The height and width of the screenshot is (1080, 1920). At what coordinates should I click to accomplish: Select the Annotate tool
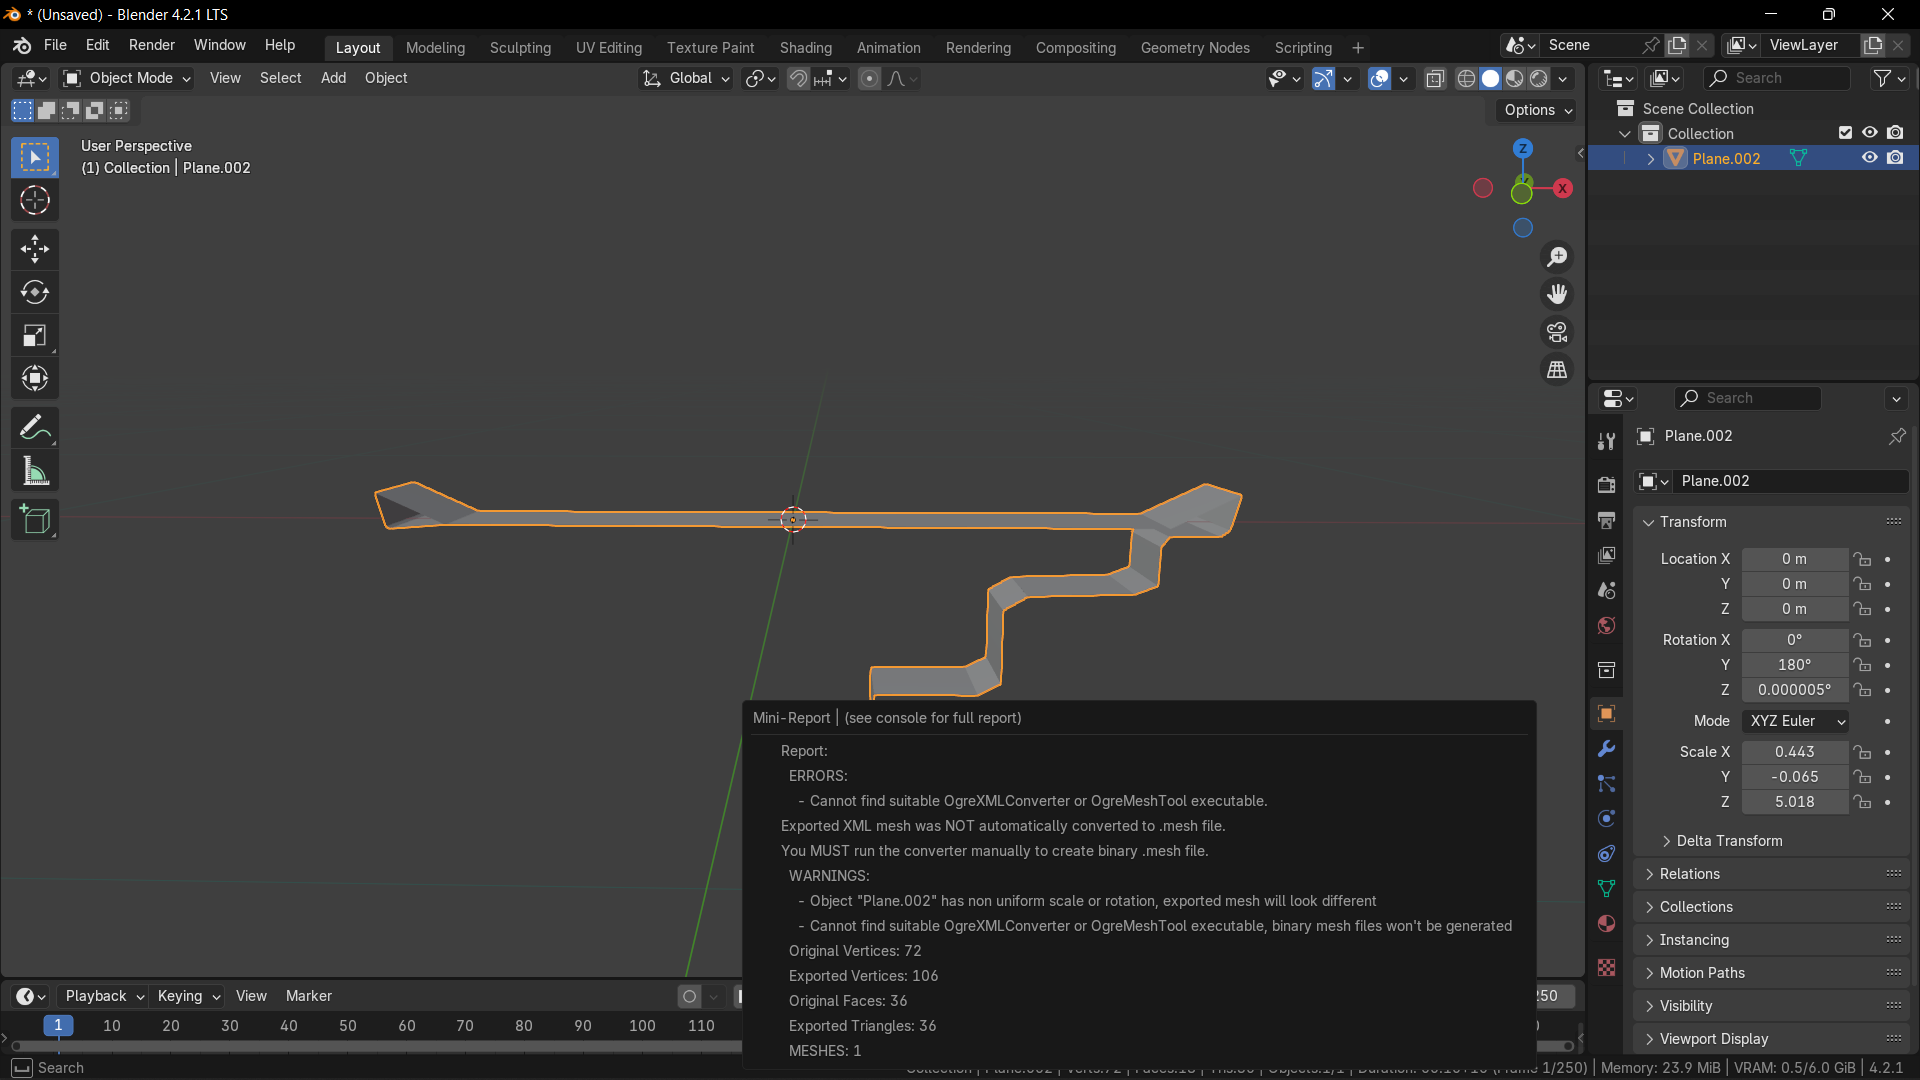coord(35,428)
